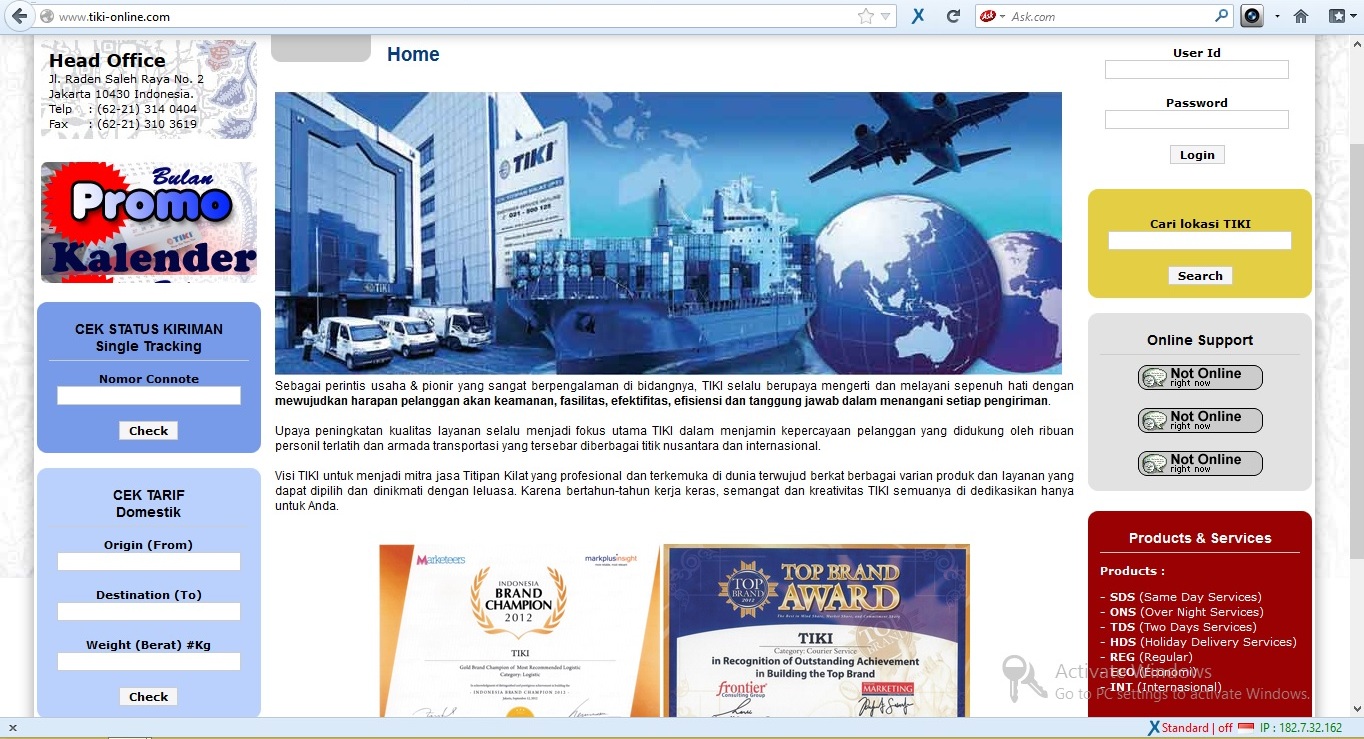Click the blue X icon beside the address bar
Image resolution: width=1364 pixels, height=739 pixels.
tap(918, 16)
